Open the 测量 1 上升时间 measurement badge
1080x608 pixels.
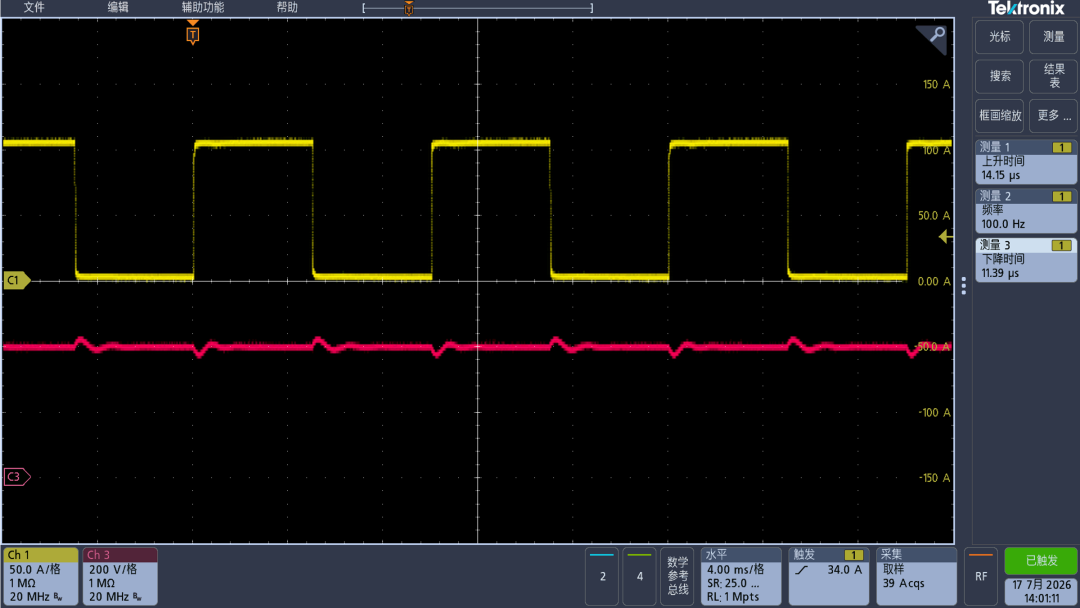1026,162
